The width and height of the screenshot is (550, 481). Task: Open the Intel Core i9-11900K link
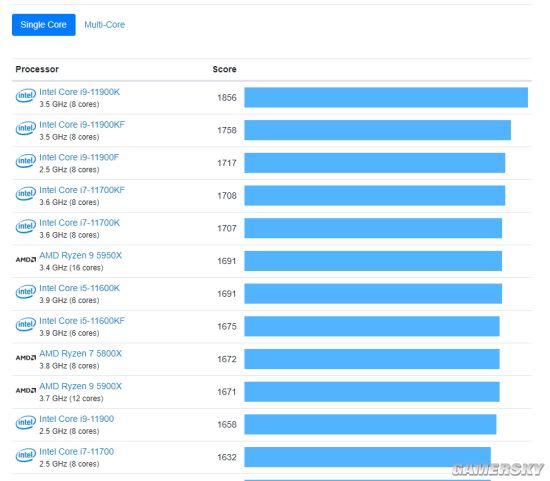[x=80, y=92]
